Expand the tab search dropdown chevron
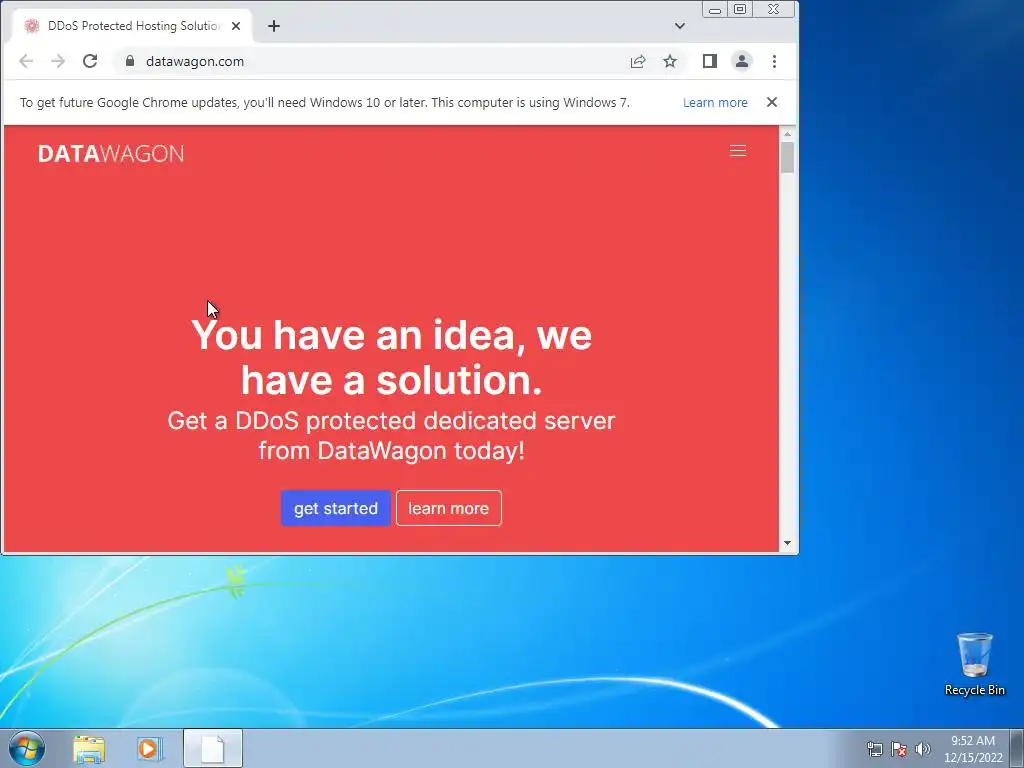 [x=680, y=26]
